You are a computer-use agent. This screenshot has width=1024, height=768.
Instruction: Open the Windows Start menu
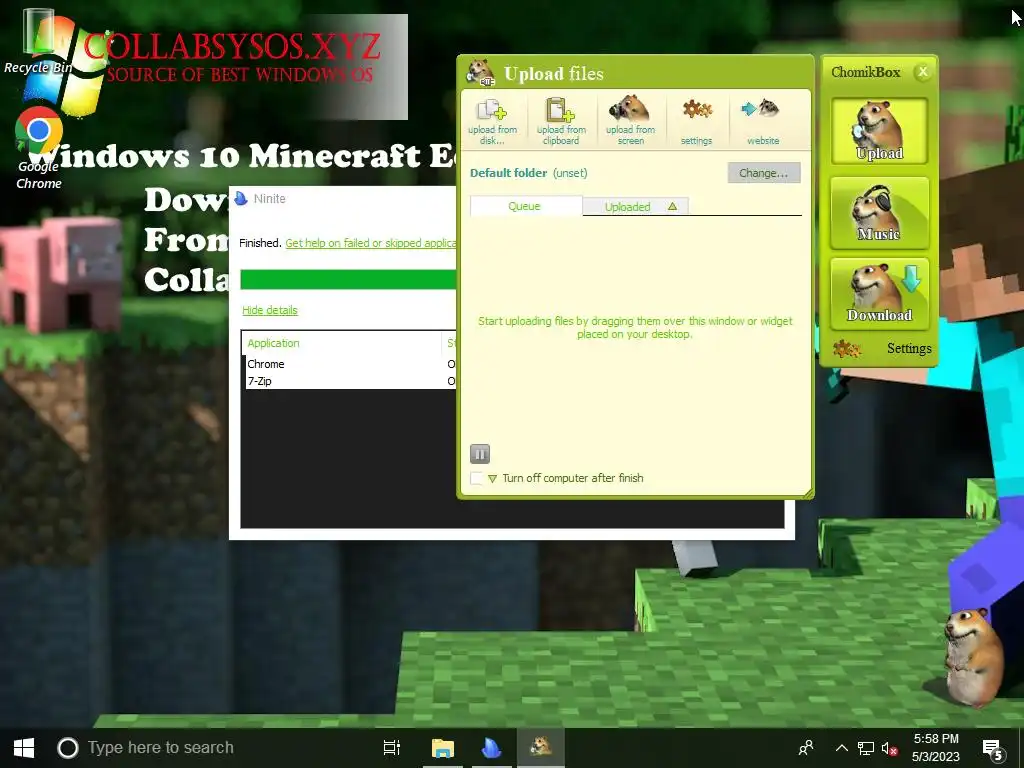click(x=24, y=748)
